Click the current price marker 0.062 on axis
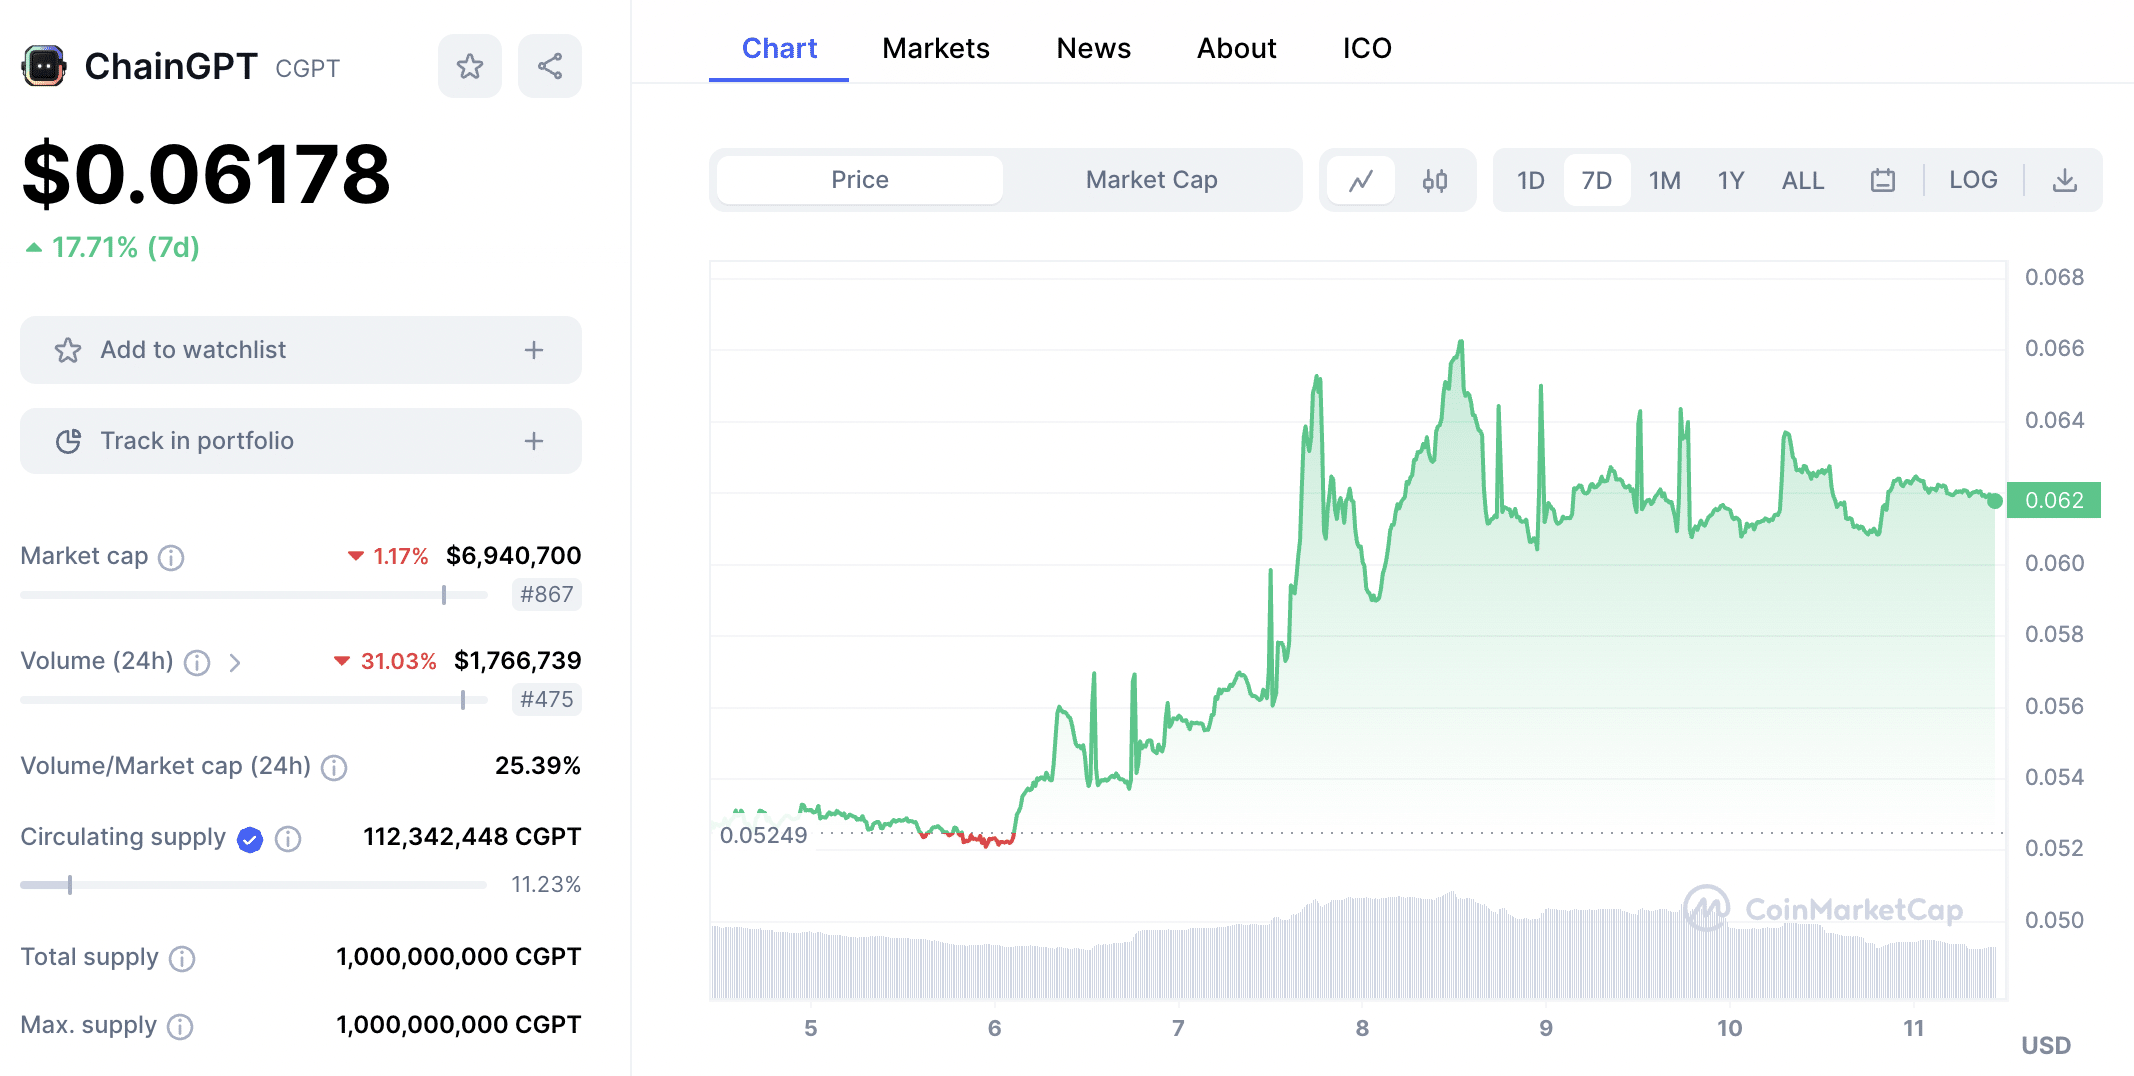 [2054, 500]
